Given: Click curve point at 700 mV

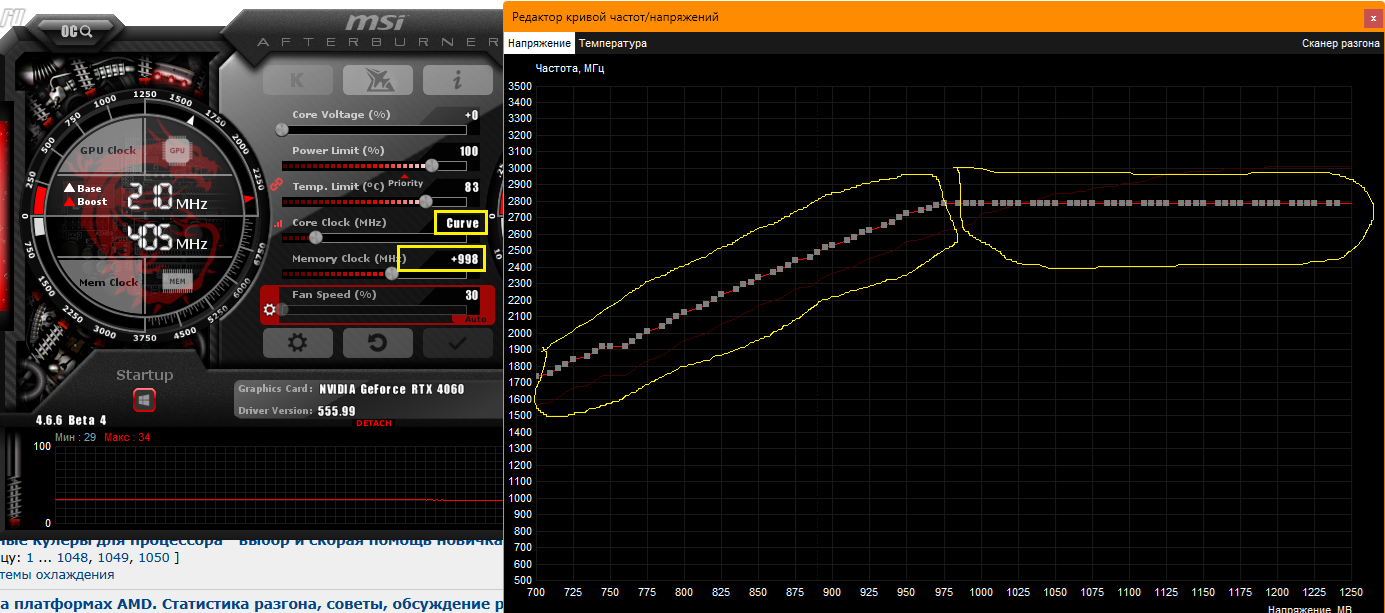Looking at the screenshot, I should click(540, 377).
